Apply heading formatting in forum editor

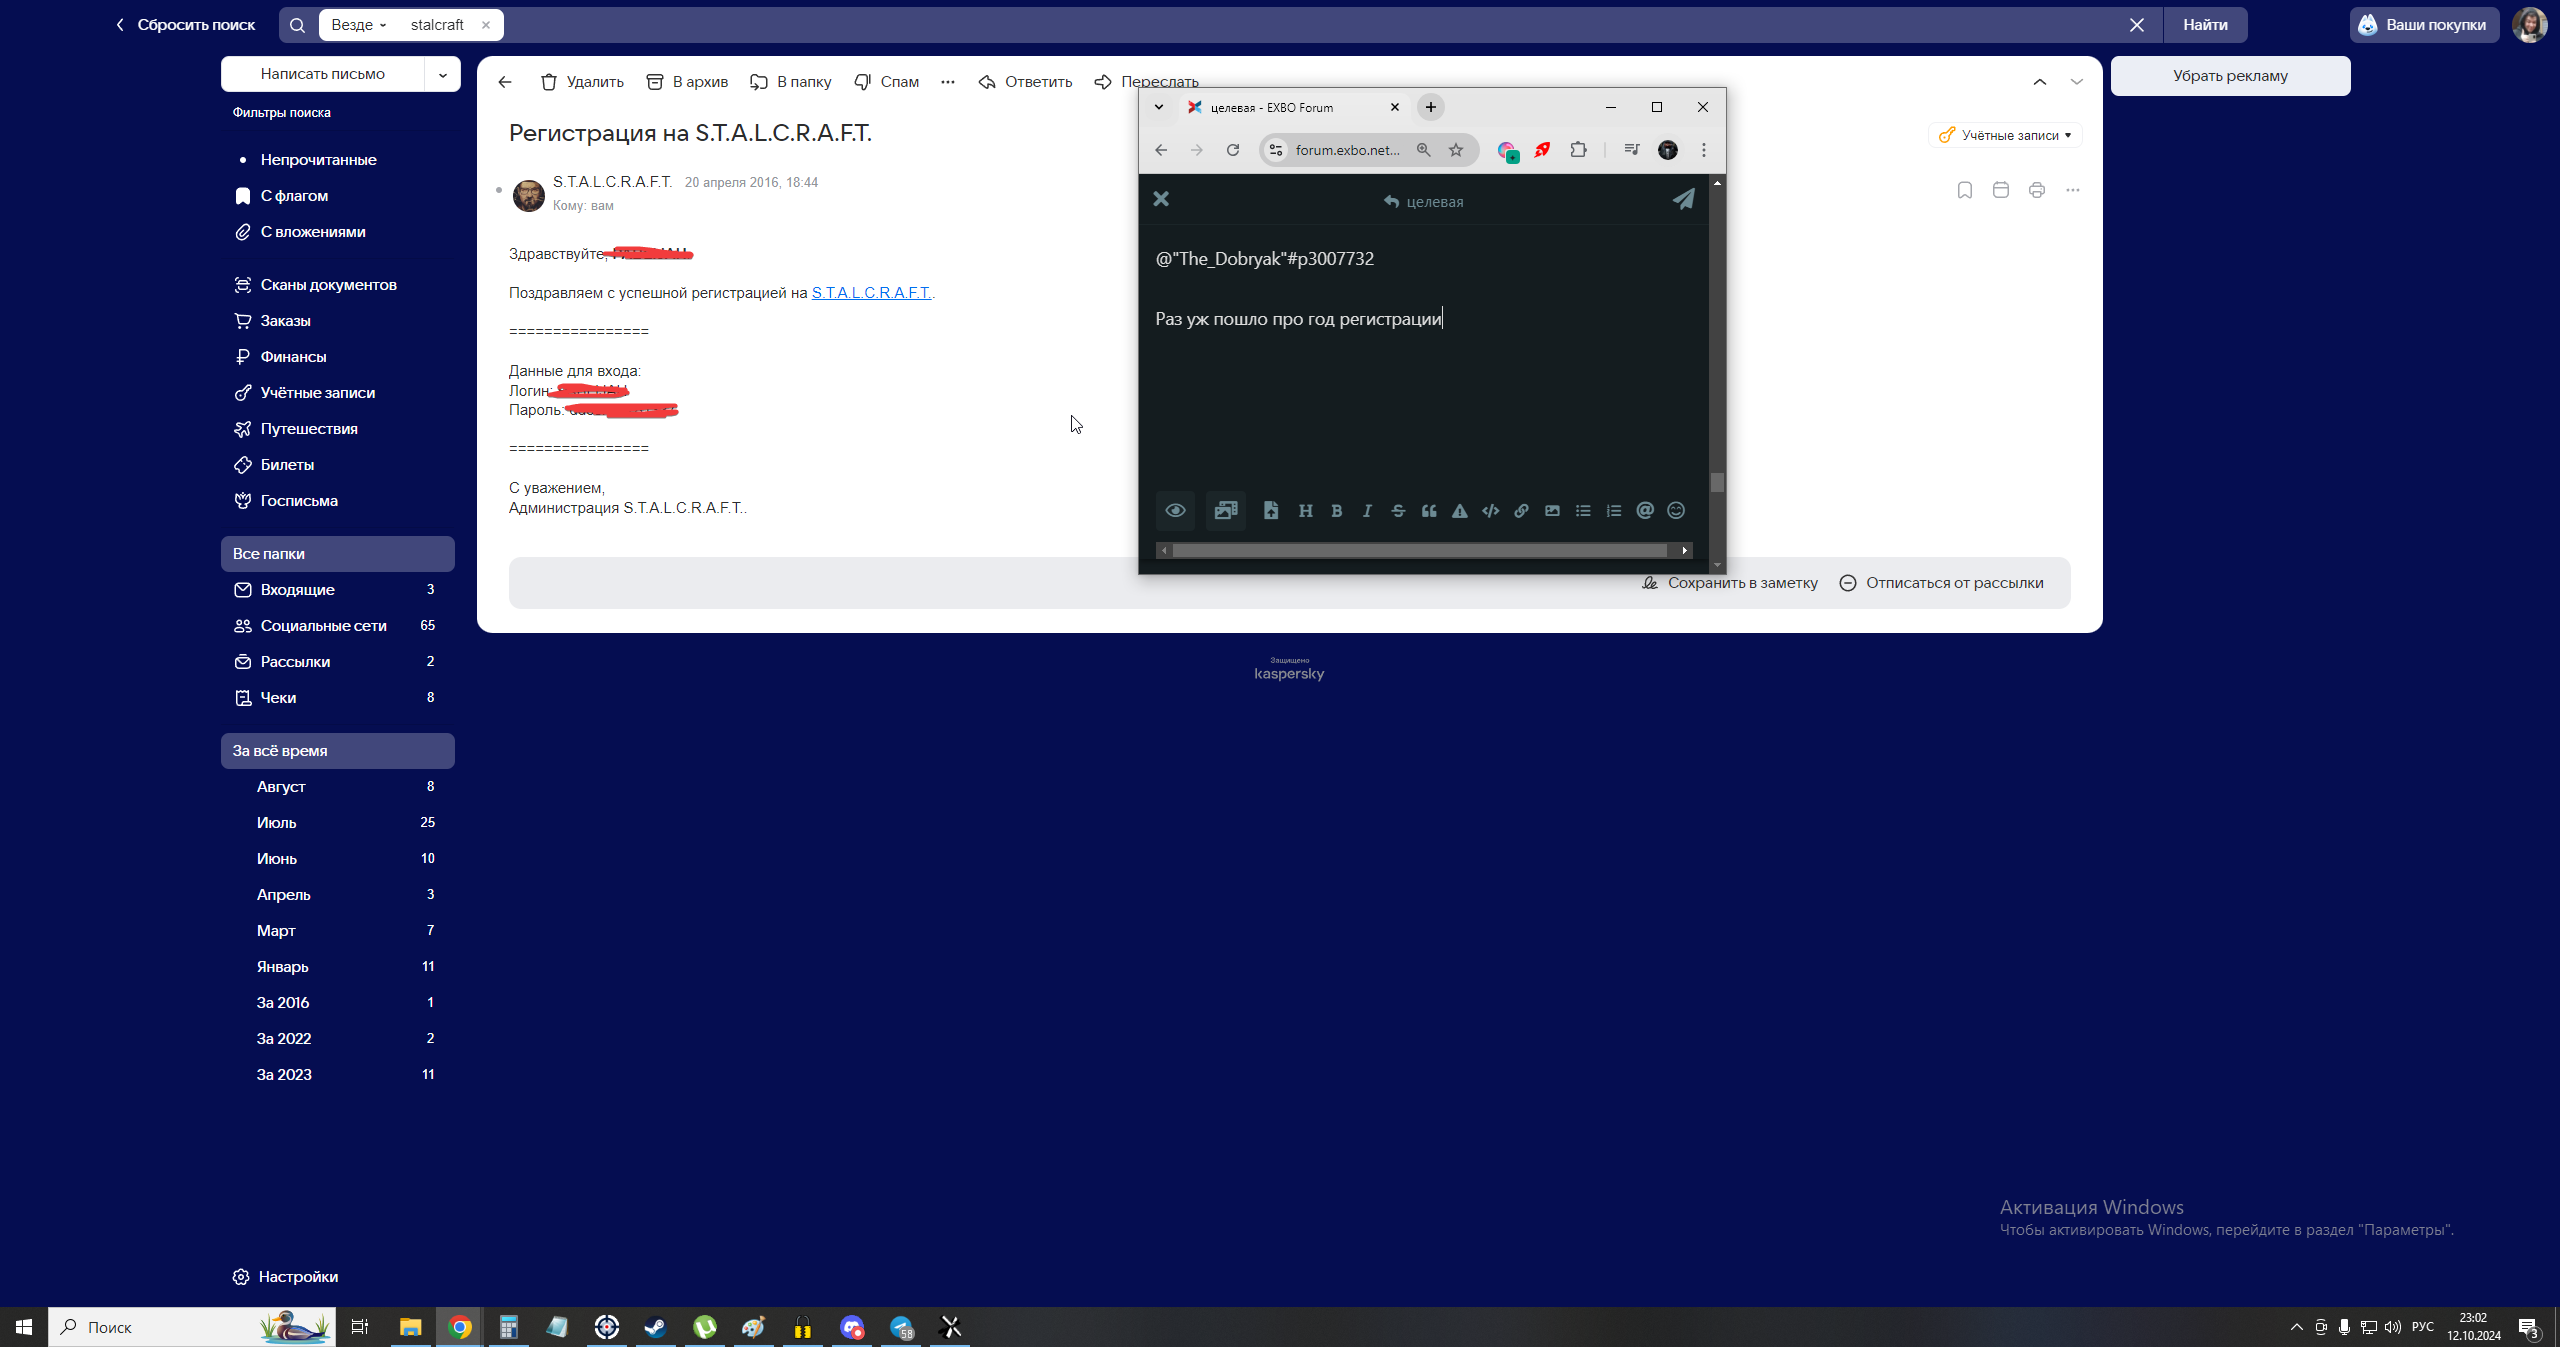pos(1305,511)
